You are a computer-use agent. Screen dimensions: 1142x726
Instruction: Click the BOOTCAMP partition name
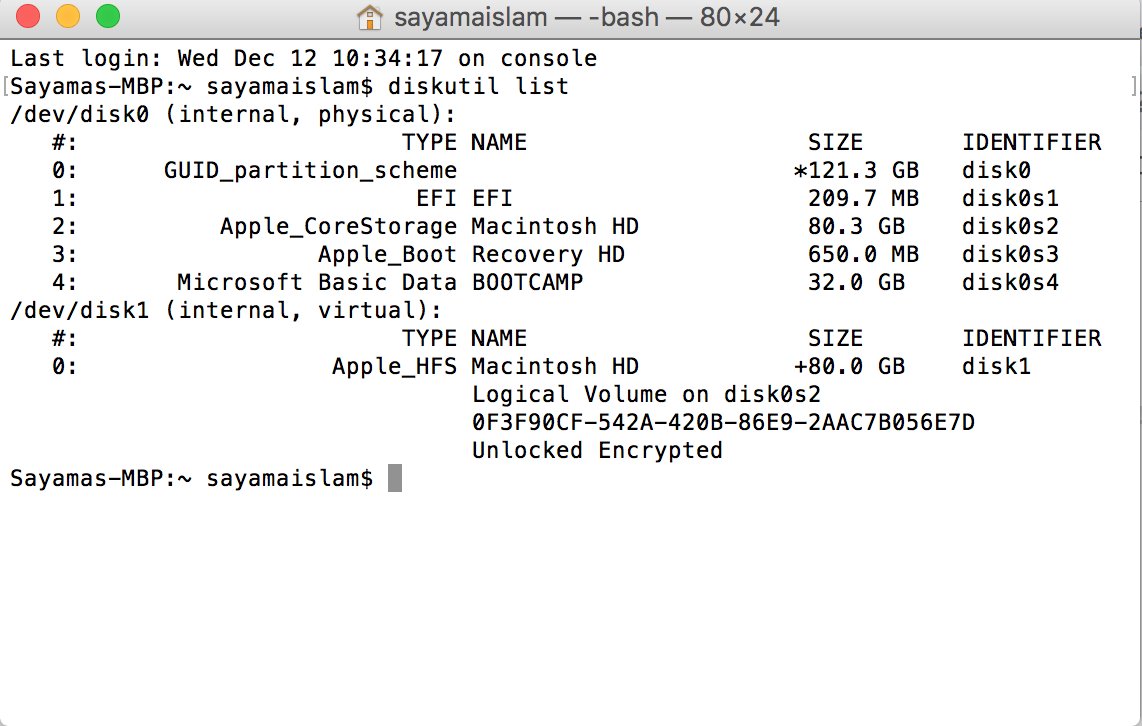[527, 283]
